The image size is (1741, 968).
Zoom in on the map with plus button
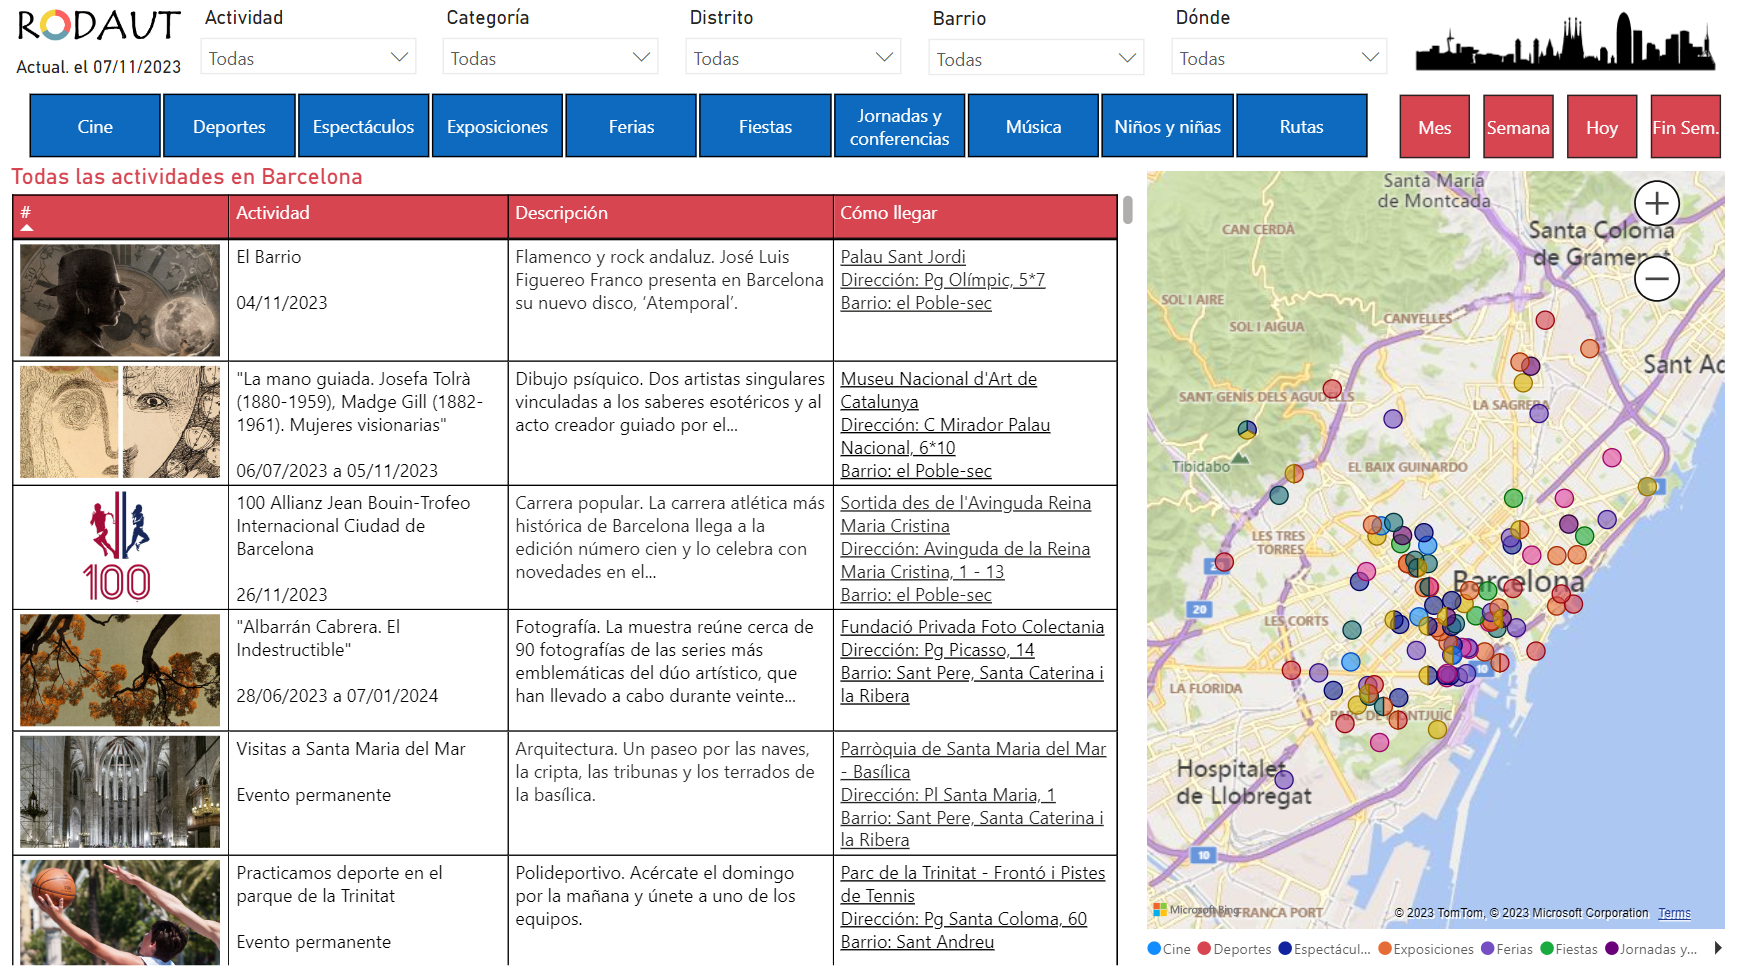pos(1656,203)
